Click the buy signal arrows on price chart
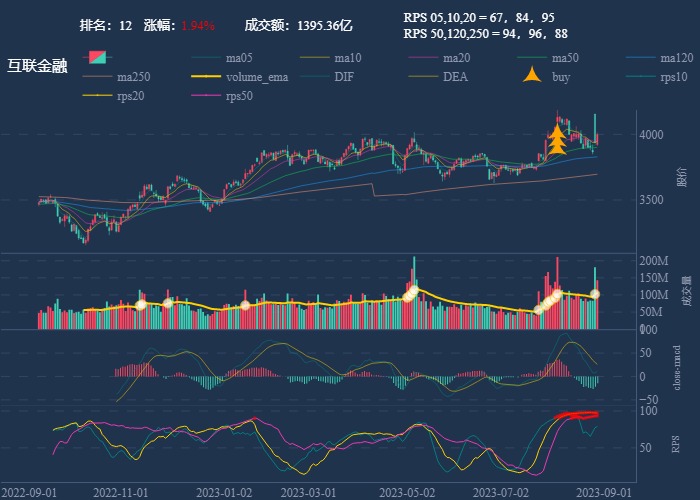Image resolution: width=700 pixels, height=500 pixels. [557, 138]
